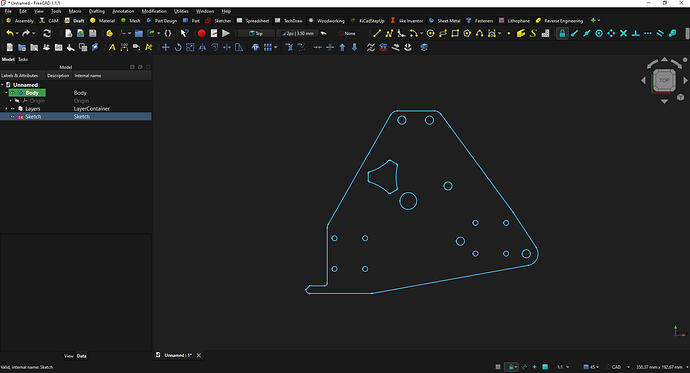Select the Draft Downgrade down-arrow tool
The image size is (690, 373).
pos(355,48)
